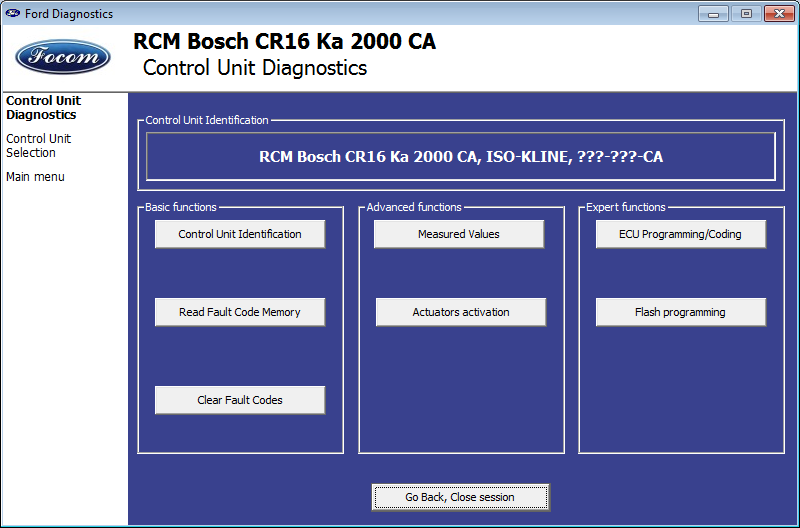Click the Ford icon in the title bar
The width and height of the screenshot is (800, 528).
[x=12, y=14]
